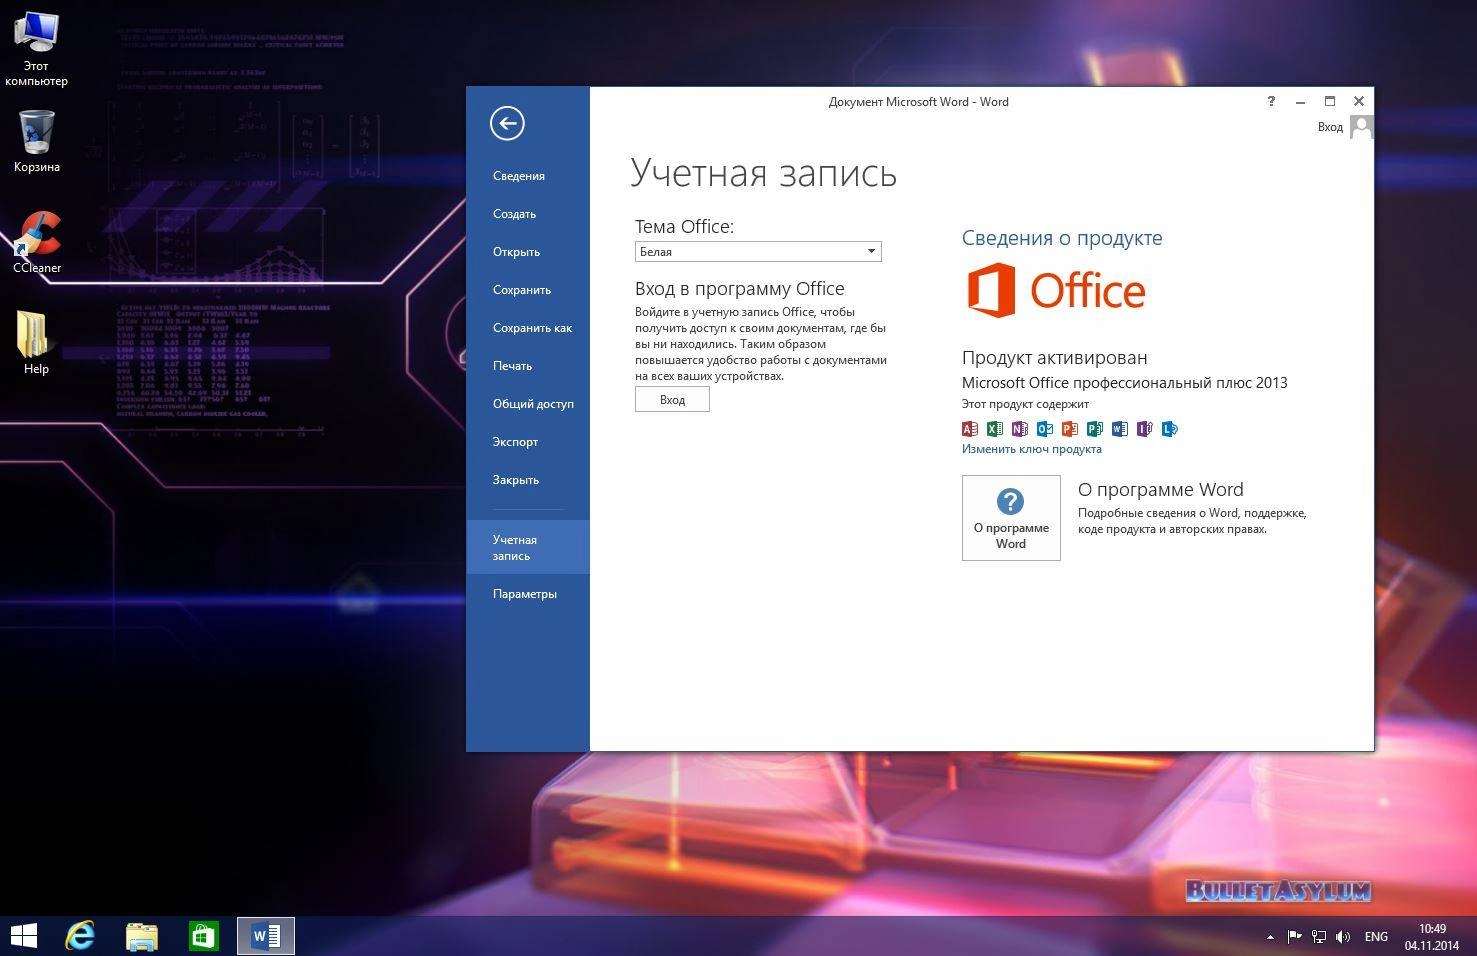Select the Корзина recycle bin icon

37,141
